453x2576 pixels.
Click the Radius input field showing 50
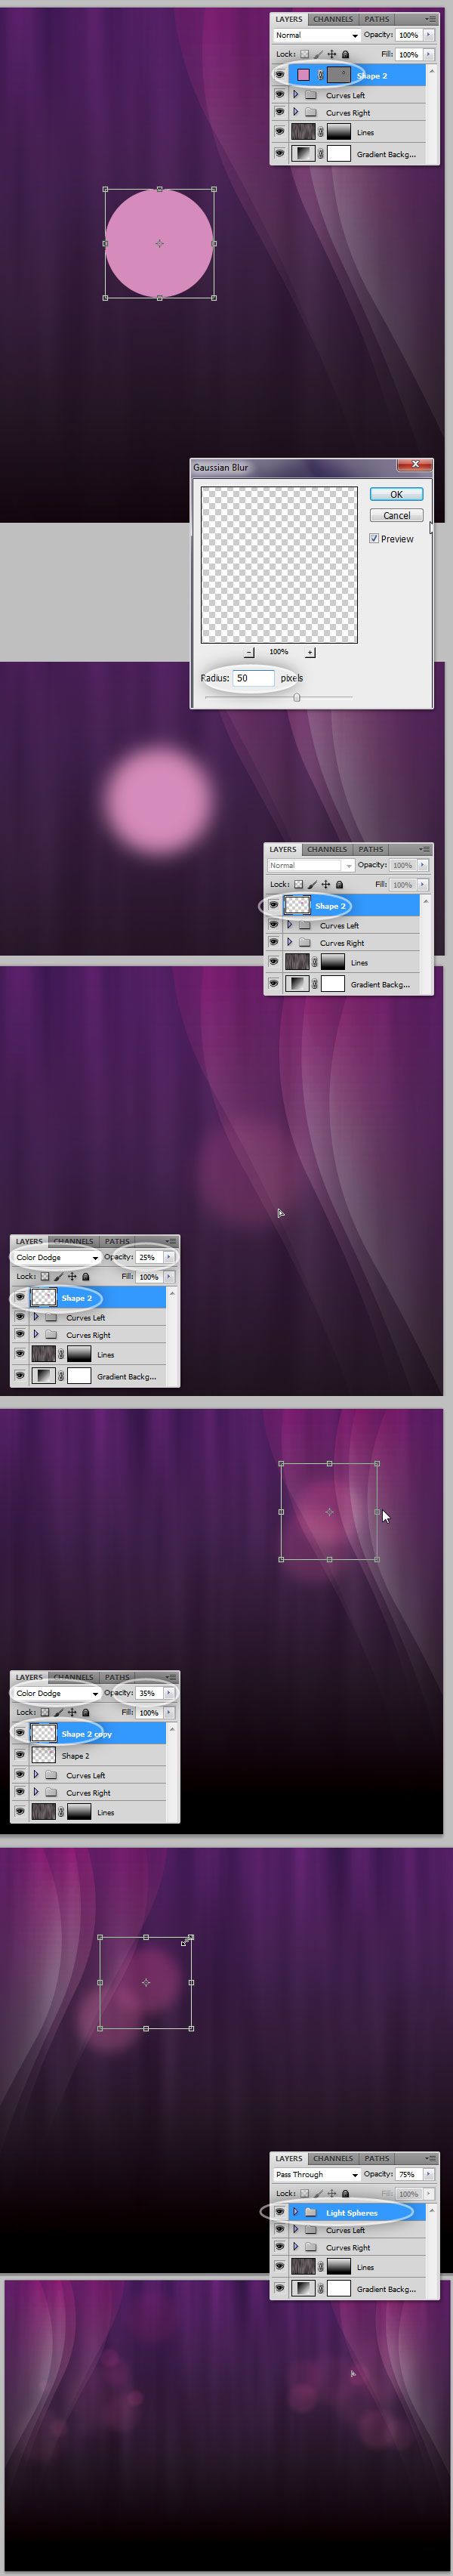[x=254, y=678]
